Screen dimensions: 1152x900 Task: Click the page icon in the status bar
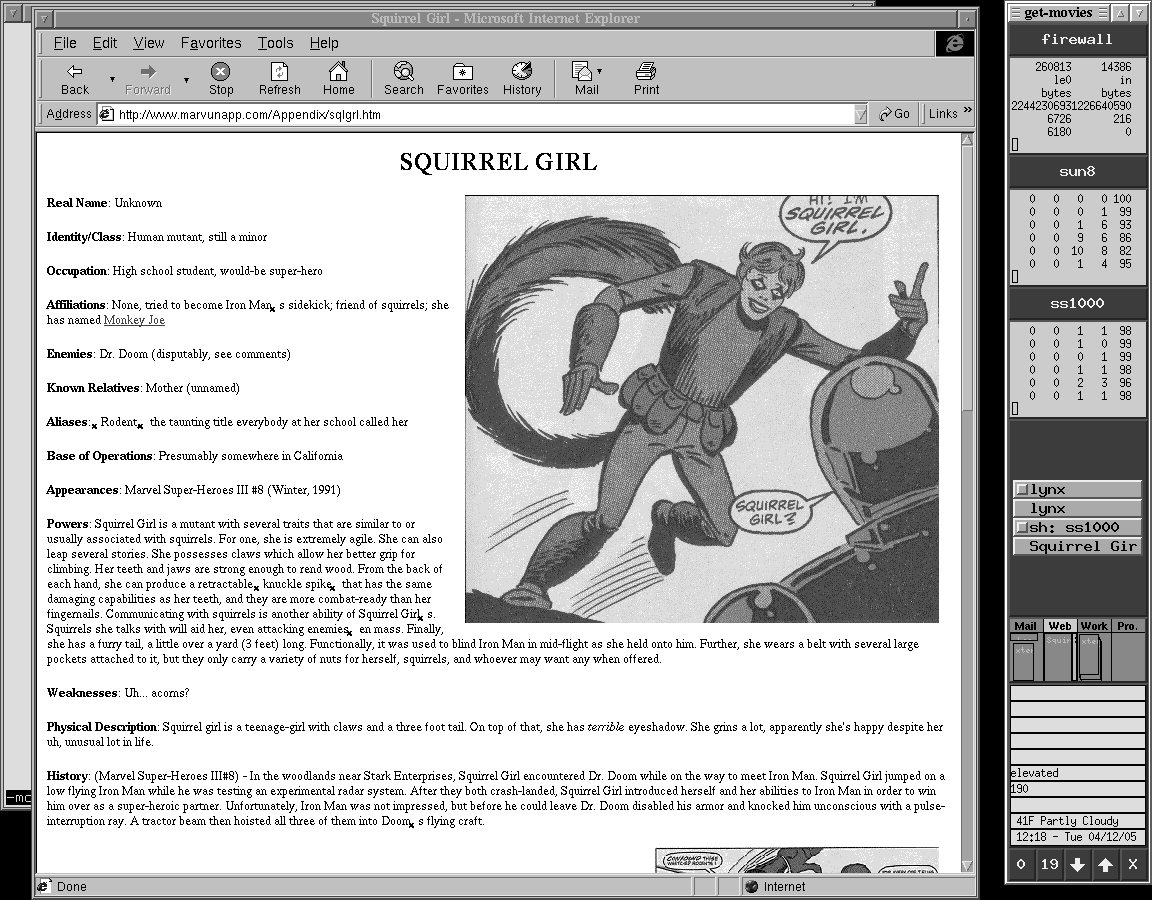tap(44, 886)
